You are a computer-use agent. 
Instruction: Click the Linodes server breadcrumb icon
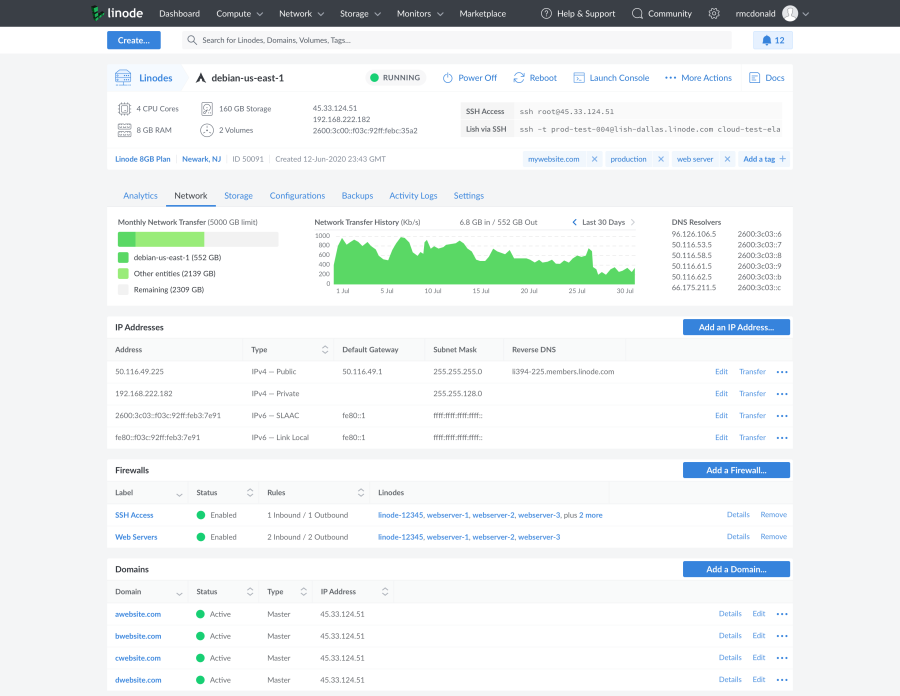click(123, 77)
